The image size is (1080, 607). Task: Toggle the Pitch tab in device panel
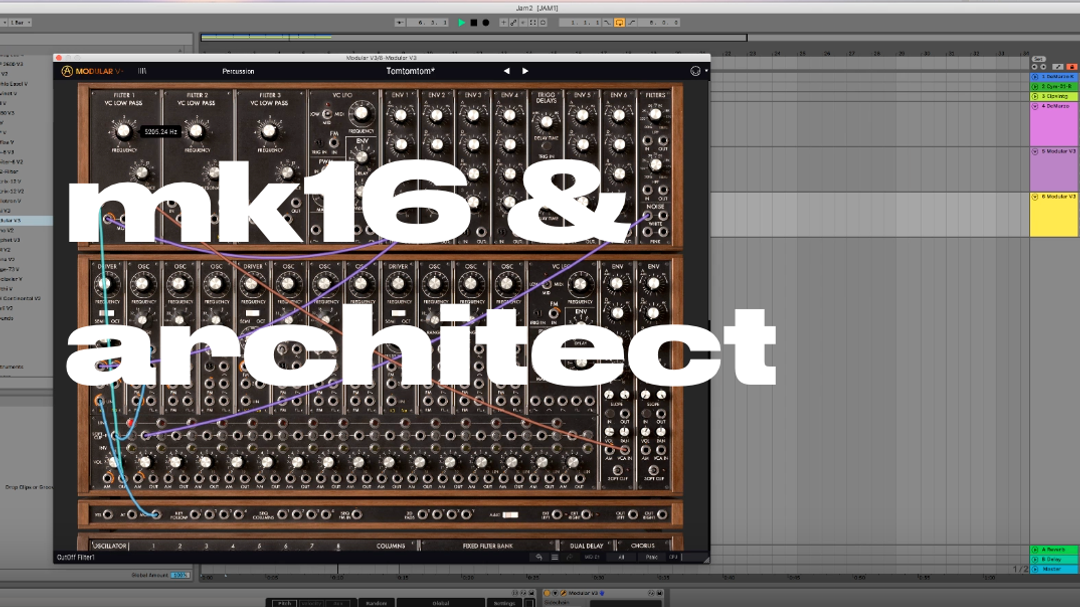(x=284, y=603)
